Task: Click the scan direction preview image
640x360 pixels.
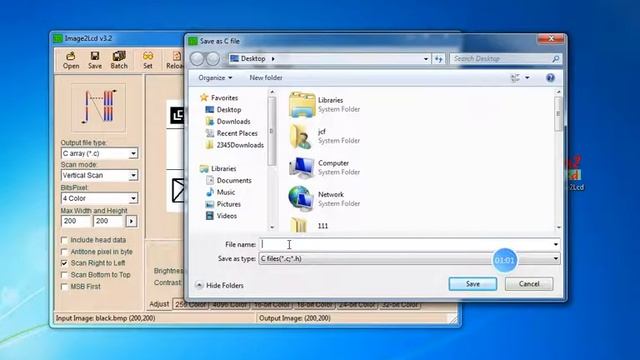Action: (99, 108)
